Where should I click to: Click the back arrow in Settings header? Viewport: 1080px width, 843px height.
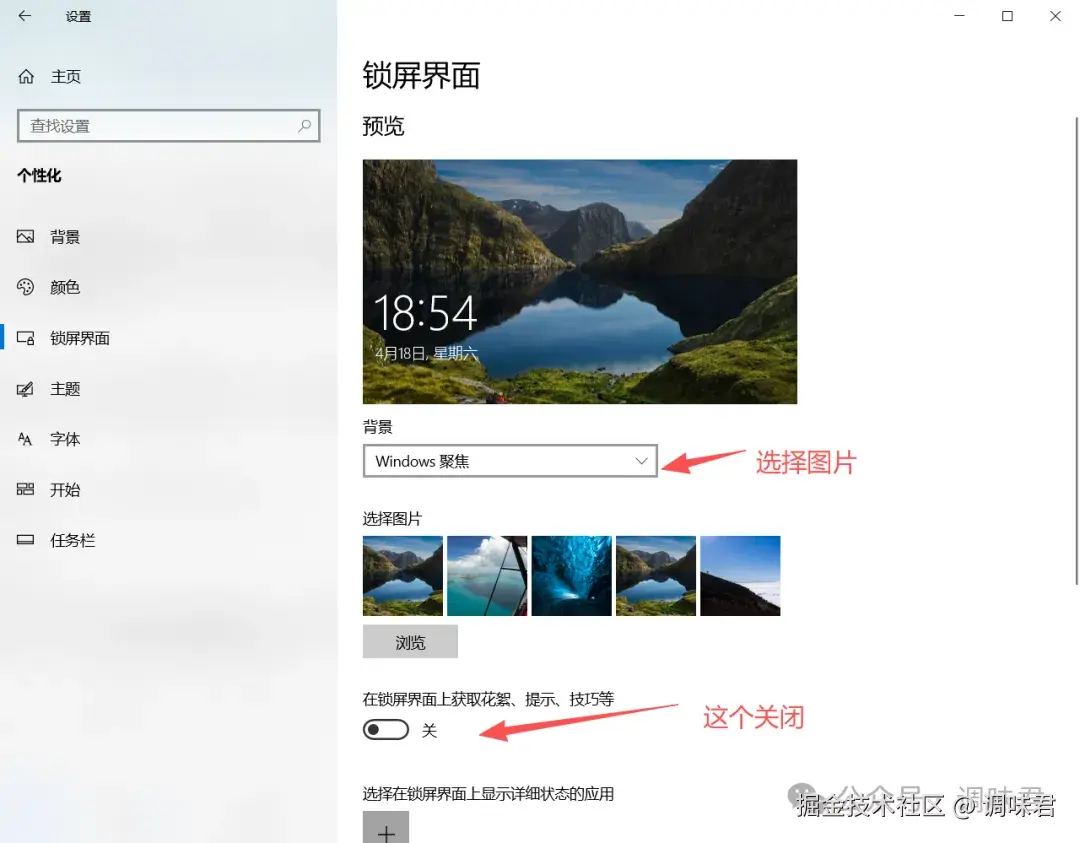point(25,16)
